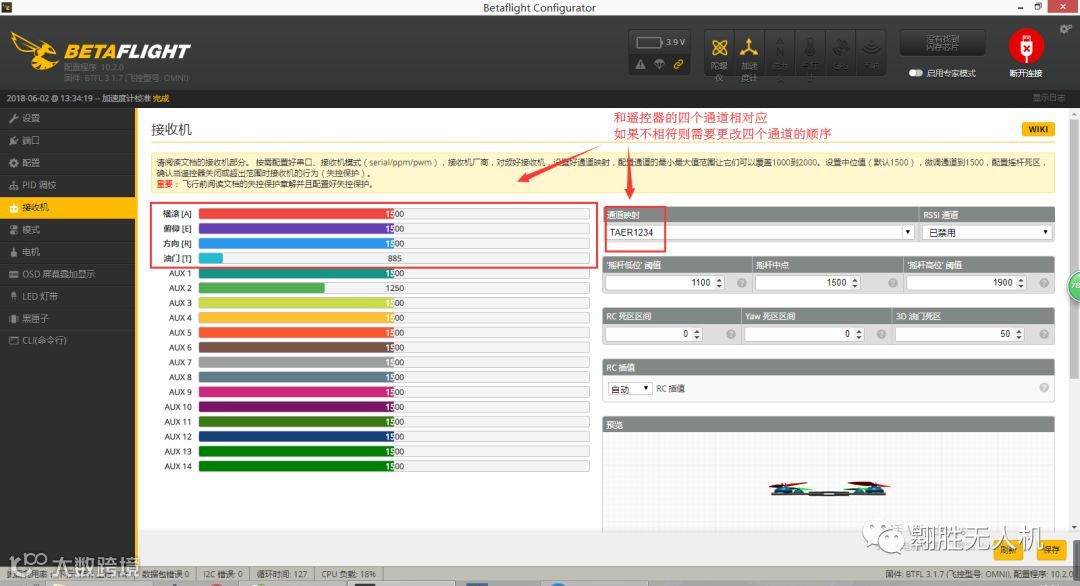Click help icon for stick high threshold
The image size is (1080, 586).
tap(1044, 283)
